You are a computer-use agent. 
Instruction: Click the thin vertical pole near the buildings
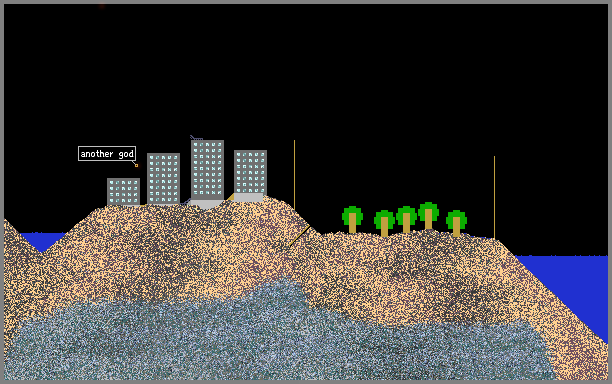294,175
